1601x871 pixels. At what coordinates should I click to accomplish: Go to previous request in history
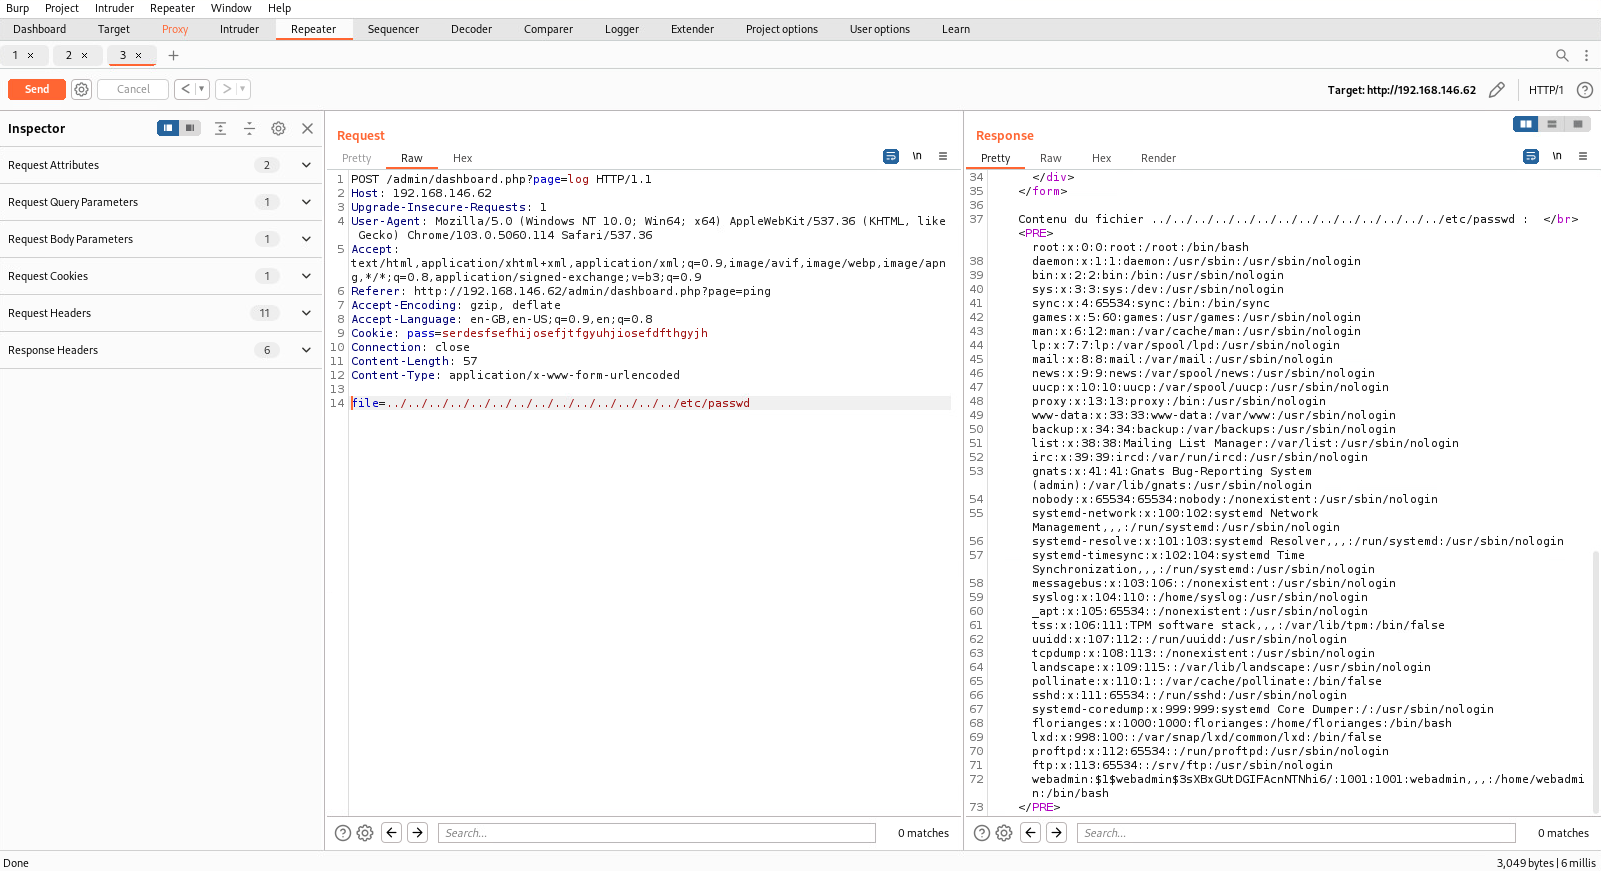pos(186,89)
